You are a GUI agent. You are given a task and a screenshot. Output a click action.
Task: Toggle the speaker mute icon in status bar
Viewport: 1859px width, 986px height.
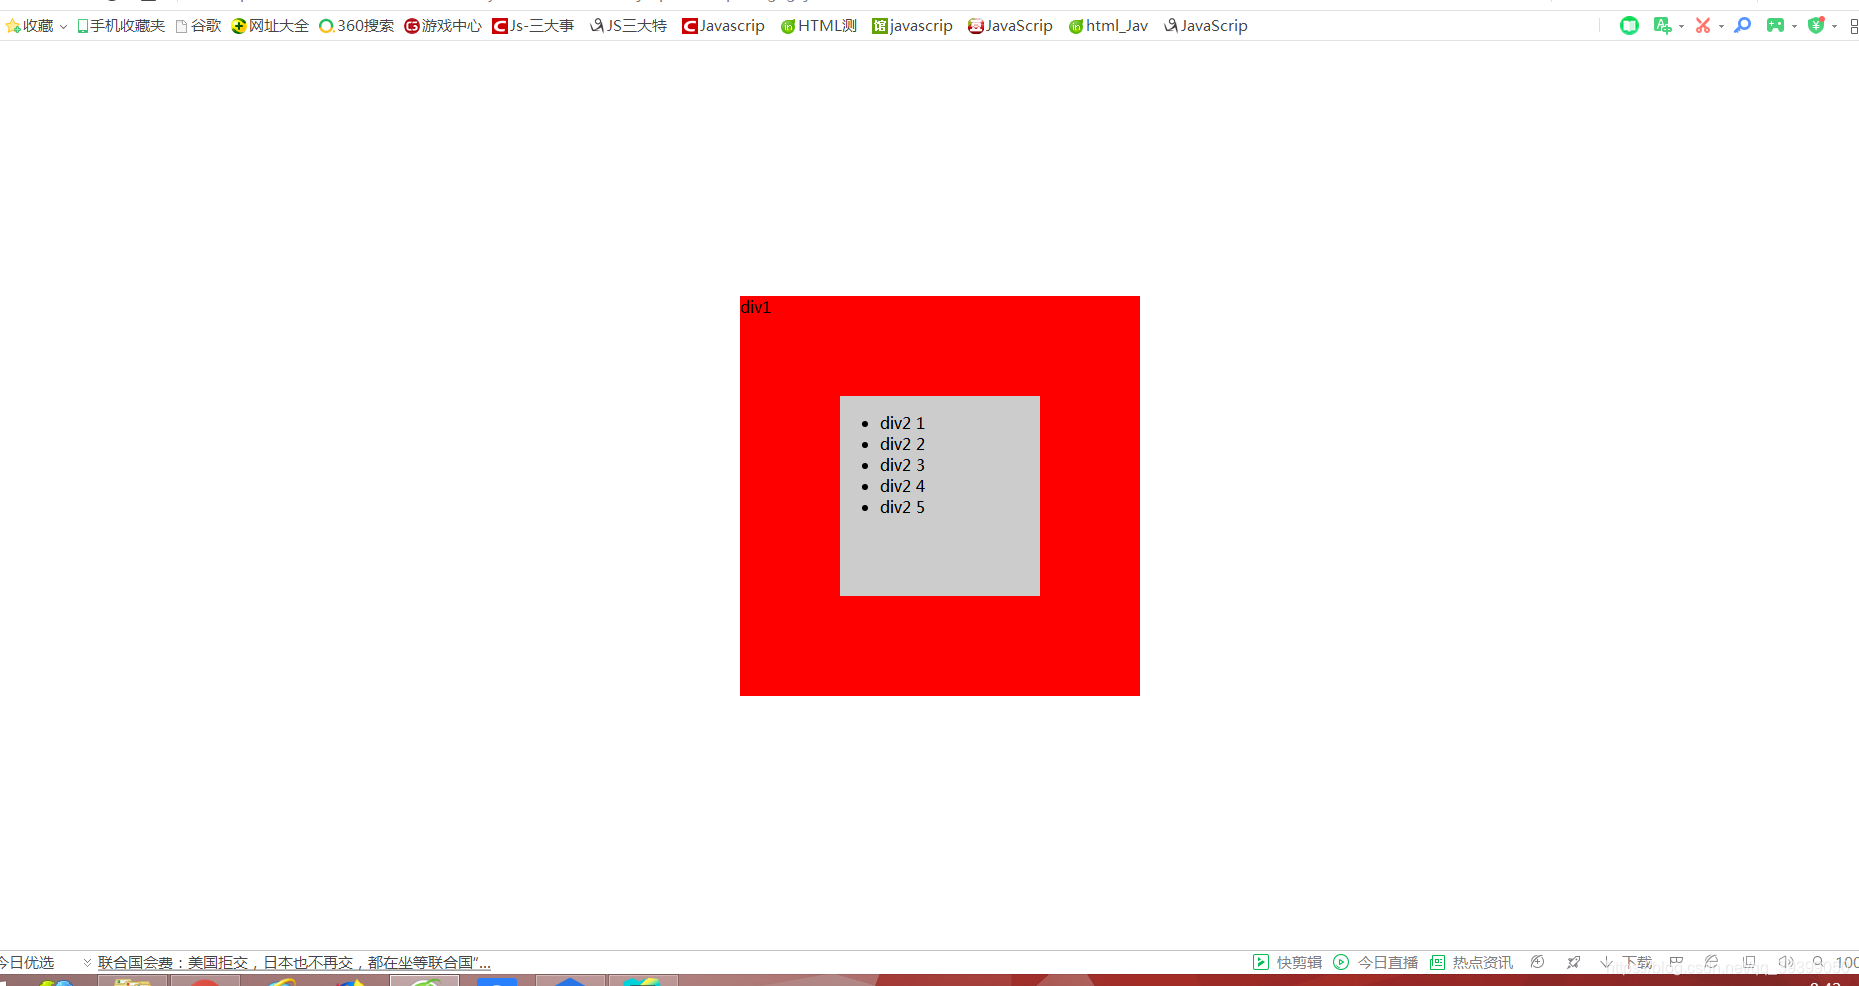pyautogui.click(x=1785, y=962)
